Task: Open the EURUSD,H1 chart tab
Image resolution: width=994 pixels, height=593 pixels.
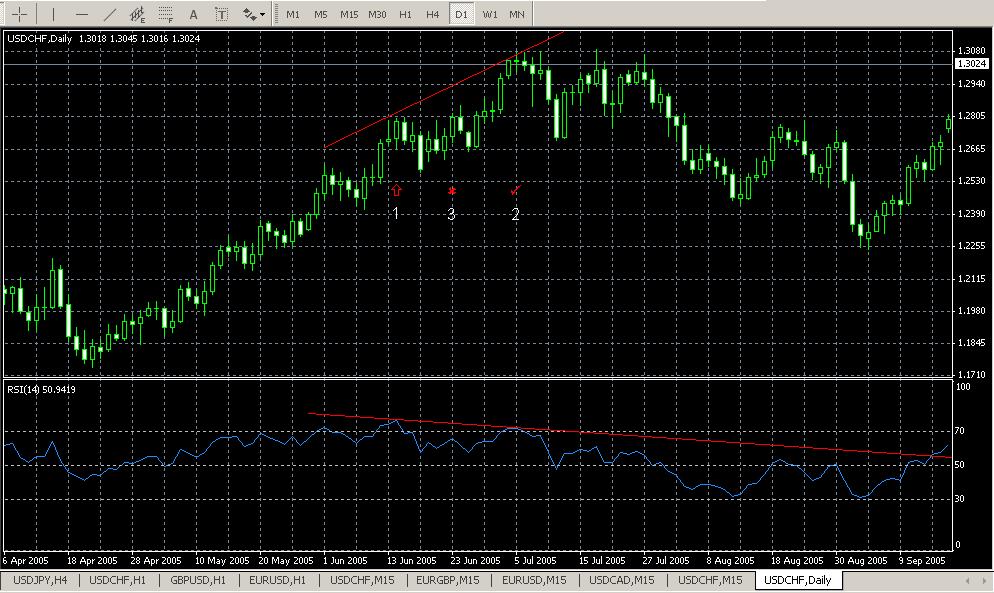Action: pos(278,580)
